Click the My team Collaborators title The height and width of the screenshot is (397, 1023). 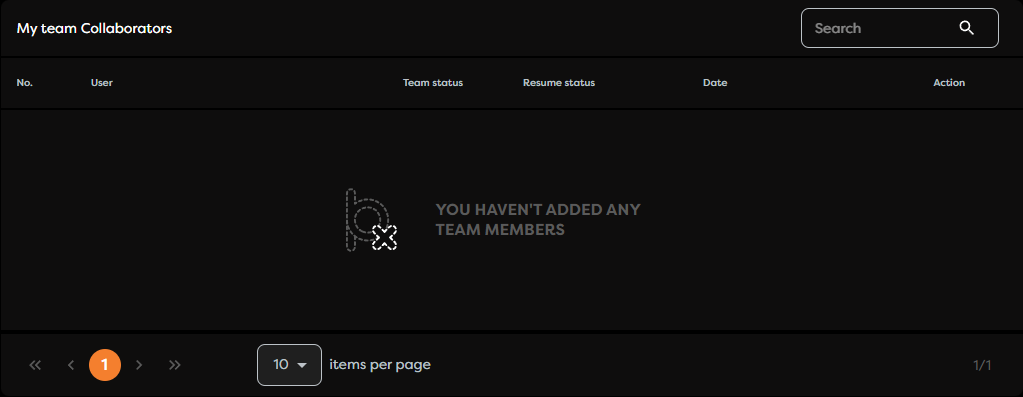94,29
